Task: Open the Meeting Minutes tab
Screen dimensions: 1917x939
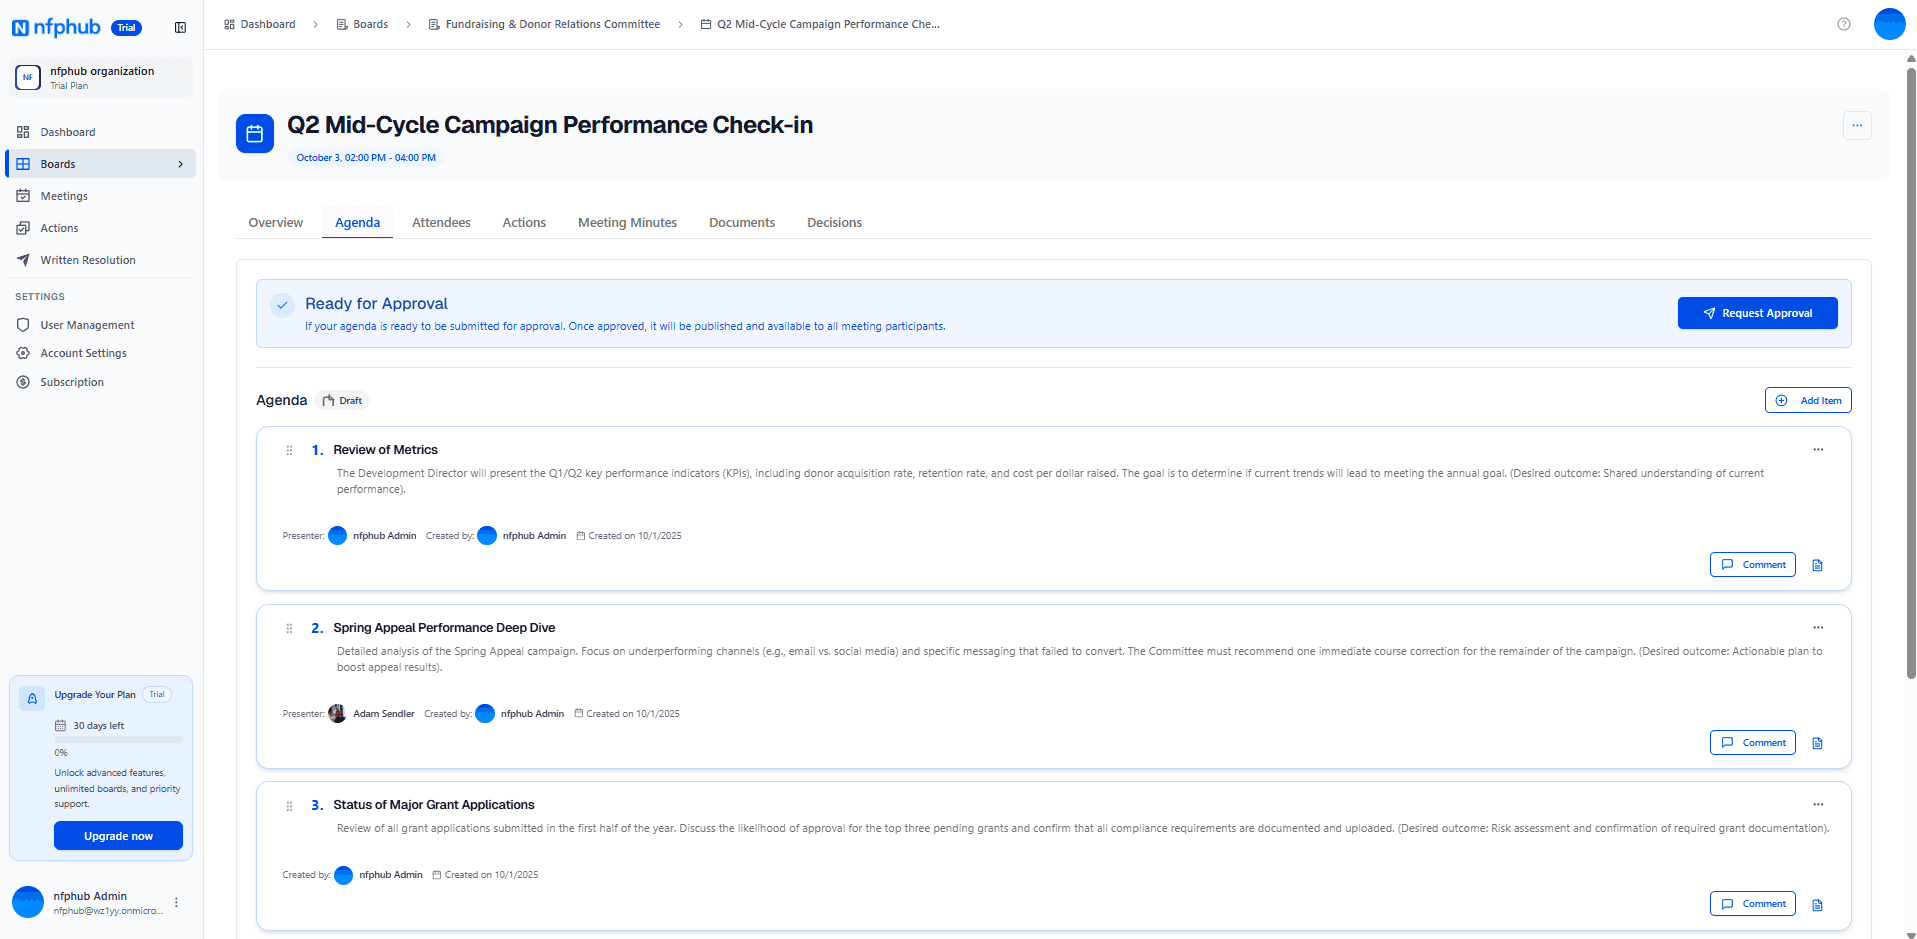Action: 627,223
